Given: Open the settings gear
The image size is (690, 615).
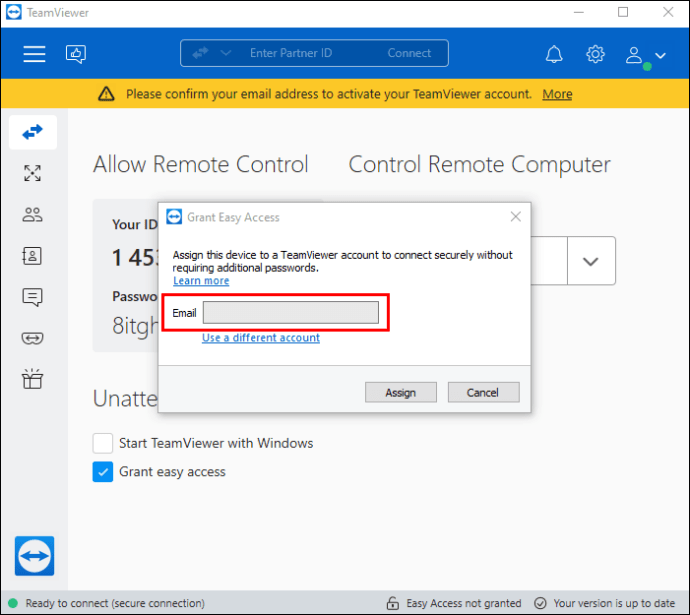Looking at the screenshot, I should [595, 55].
